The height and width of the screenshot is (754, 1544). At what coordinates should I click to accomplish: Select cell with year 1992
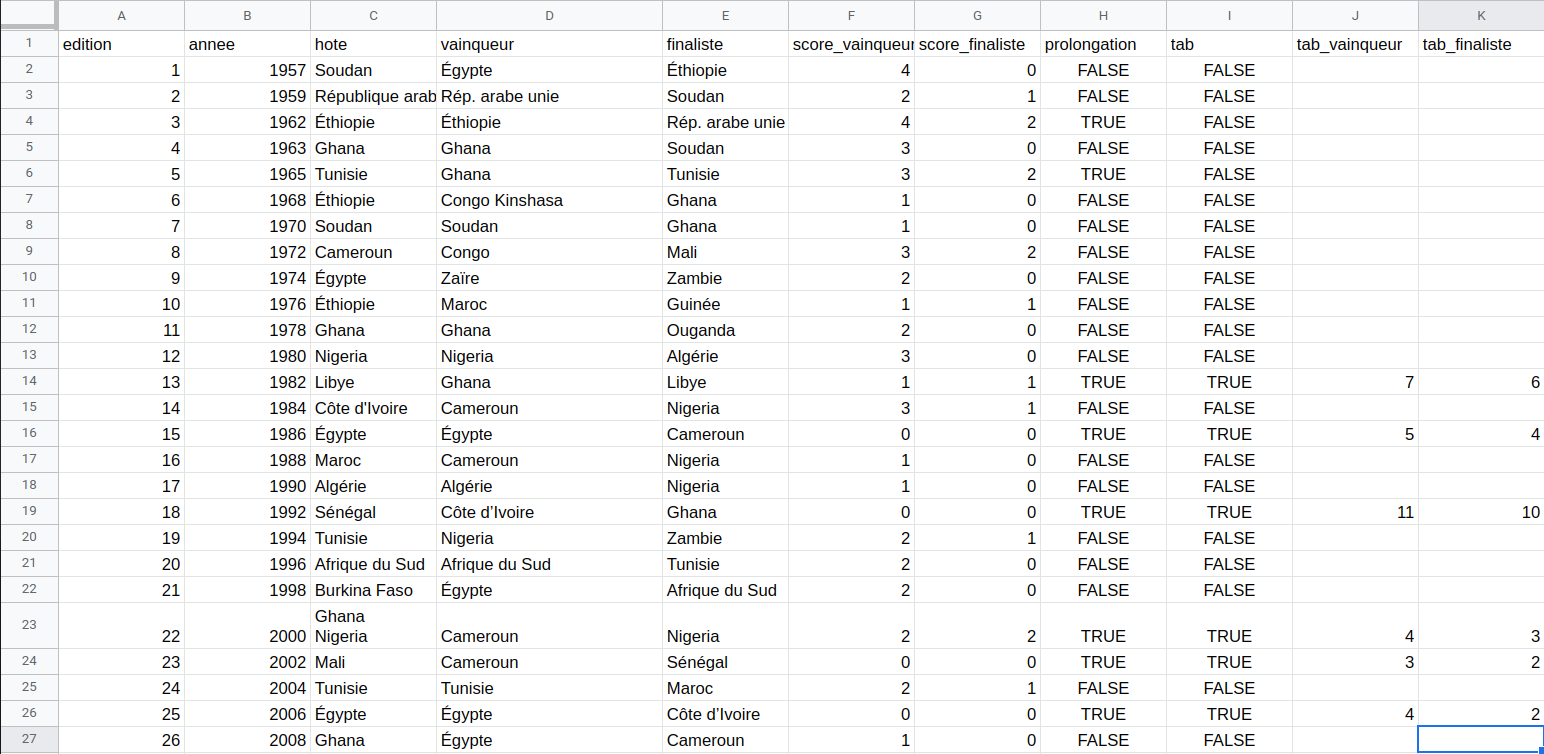pyautogui.click(x=248, y=512)
